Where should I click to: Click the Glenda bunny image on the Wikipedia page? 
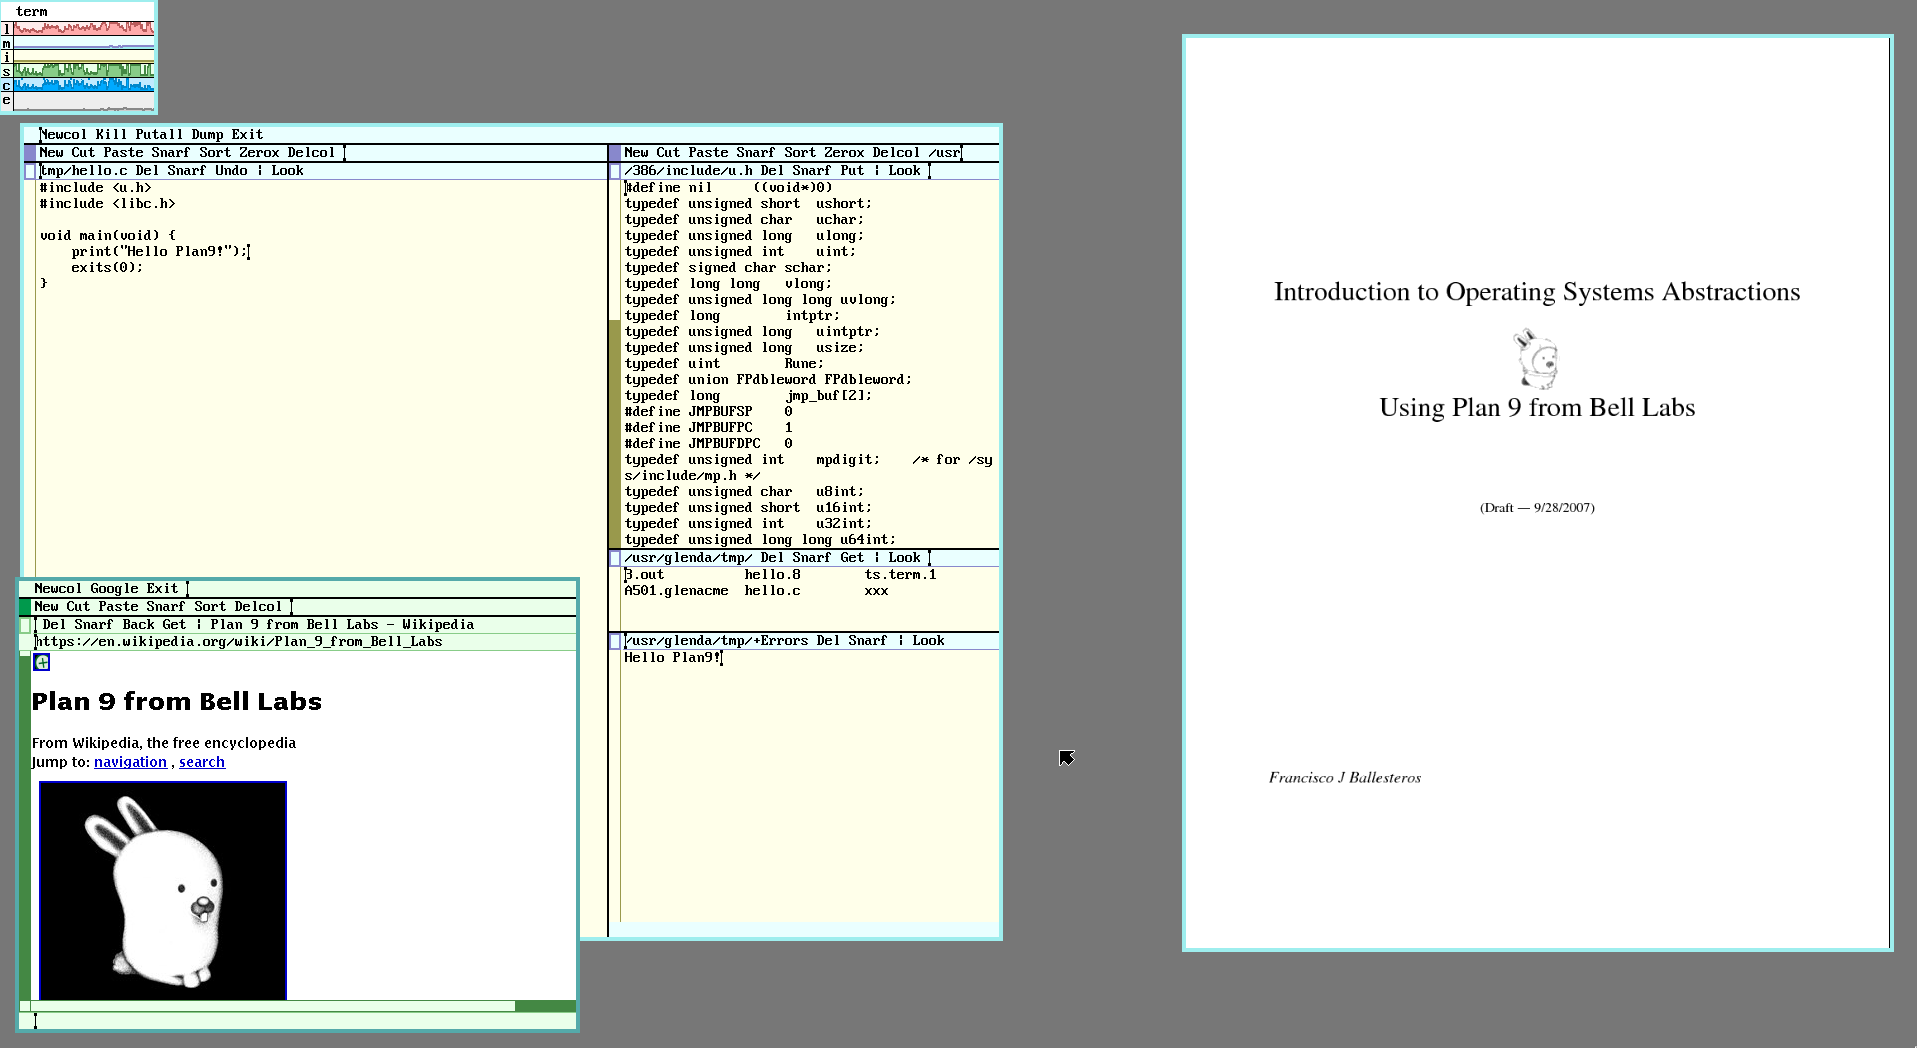(163, 890)
